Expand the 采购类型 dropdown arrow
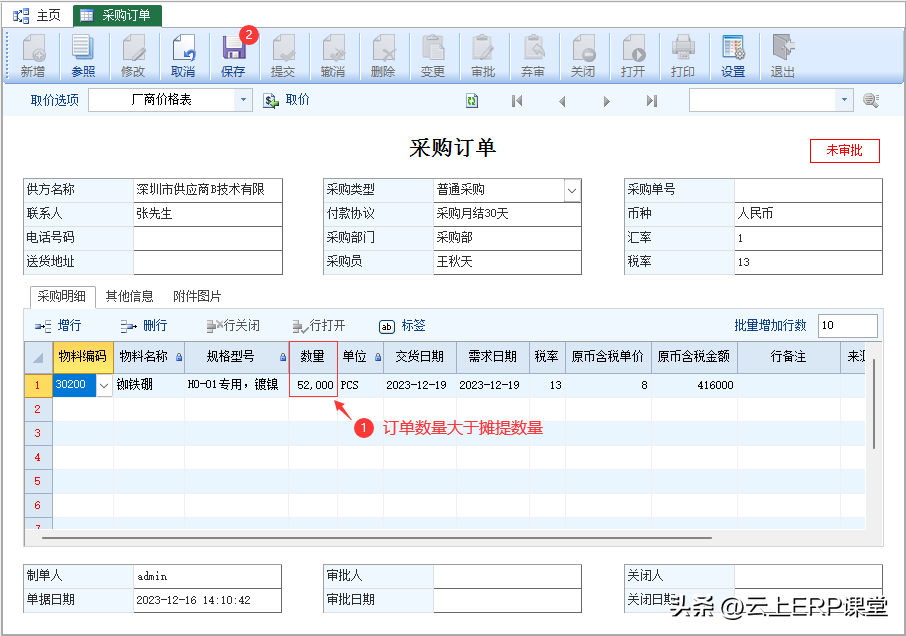This screenshot has width=906, height=636. tap(571, 190)
